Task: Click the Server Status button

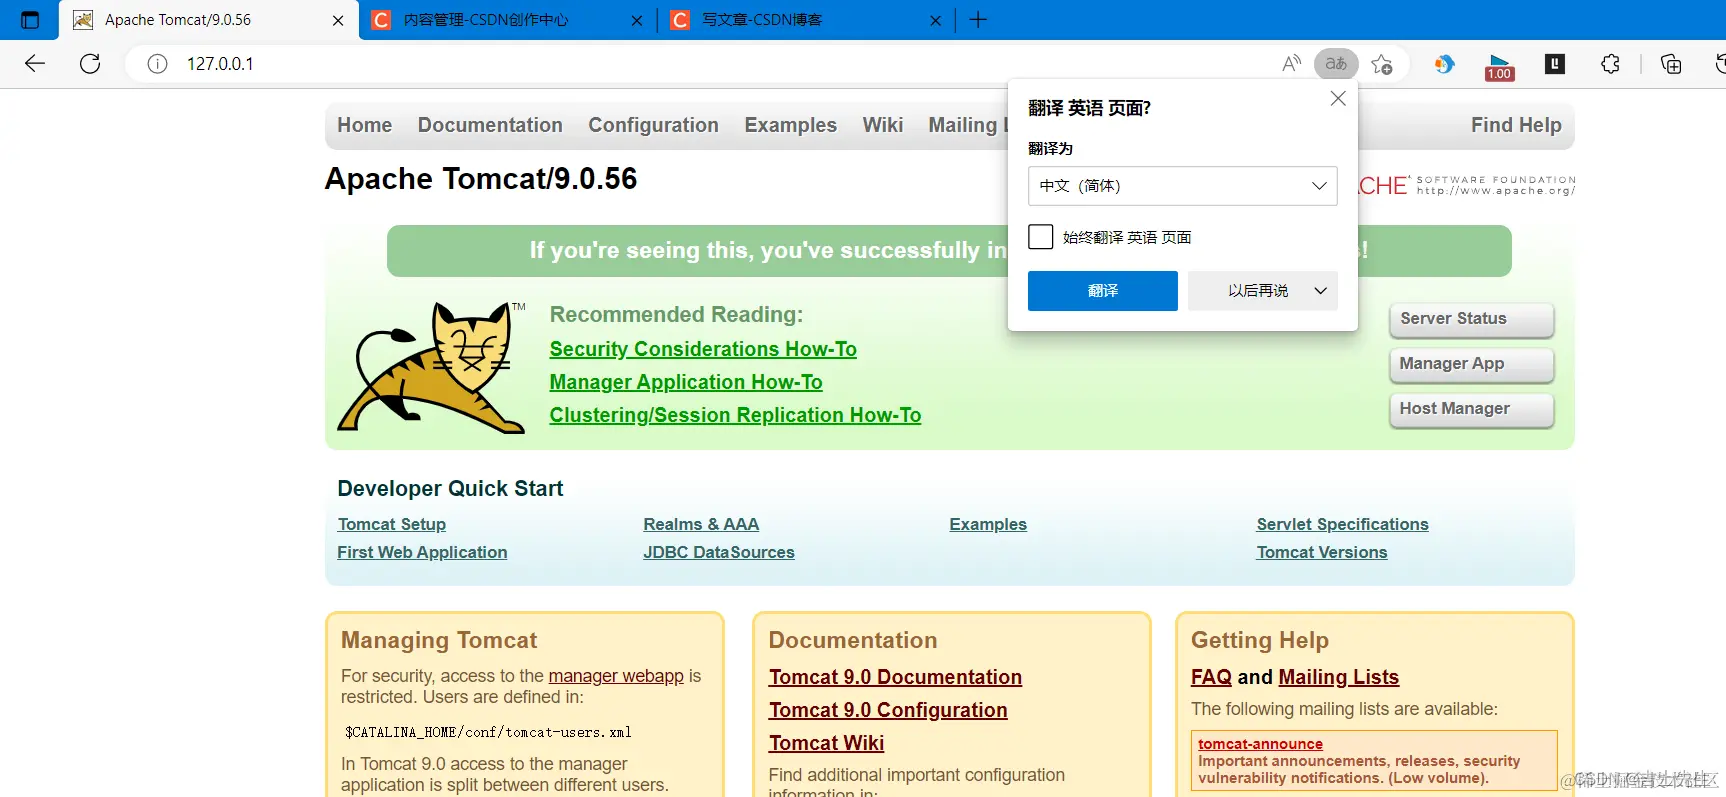Action: (x=1471, y=319)
